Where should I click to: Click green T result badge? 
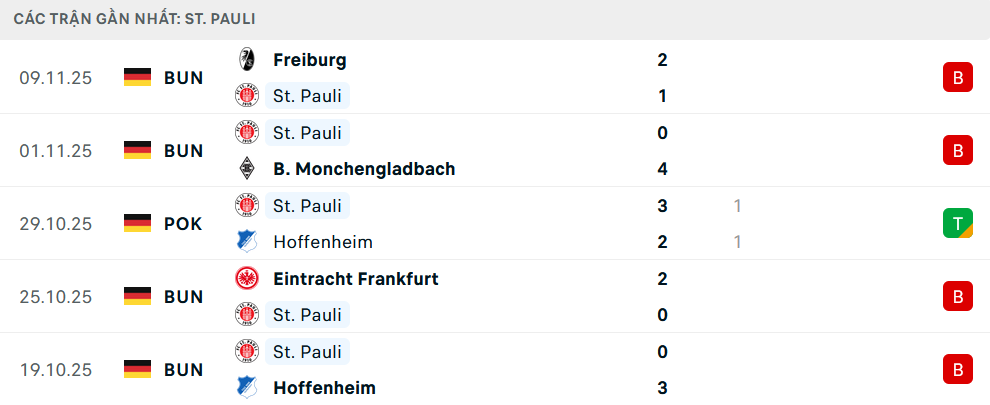(957, 224)
